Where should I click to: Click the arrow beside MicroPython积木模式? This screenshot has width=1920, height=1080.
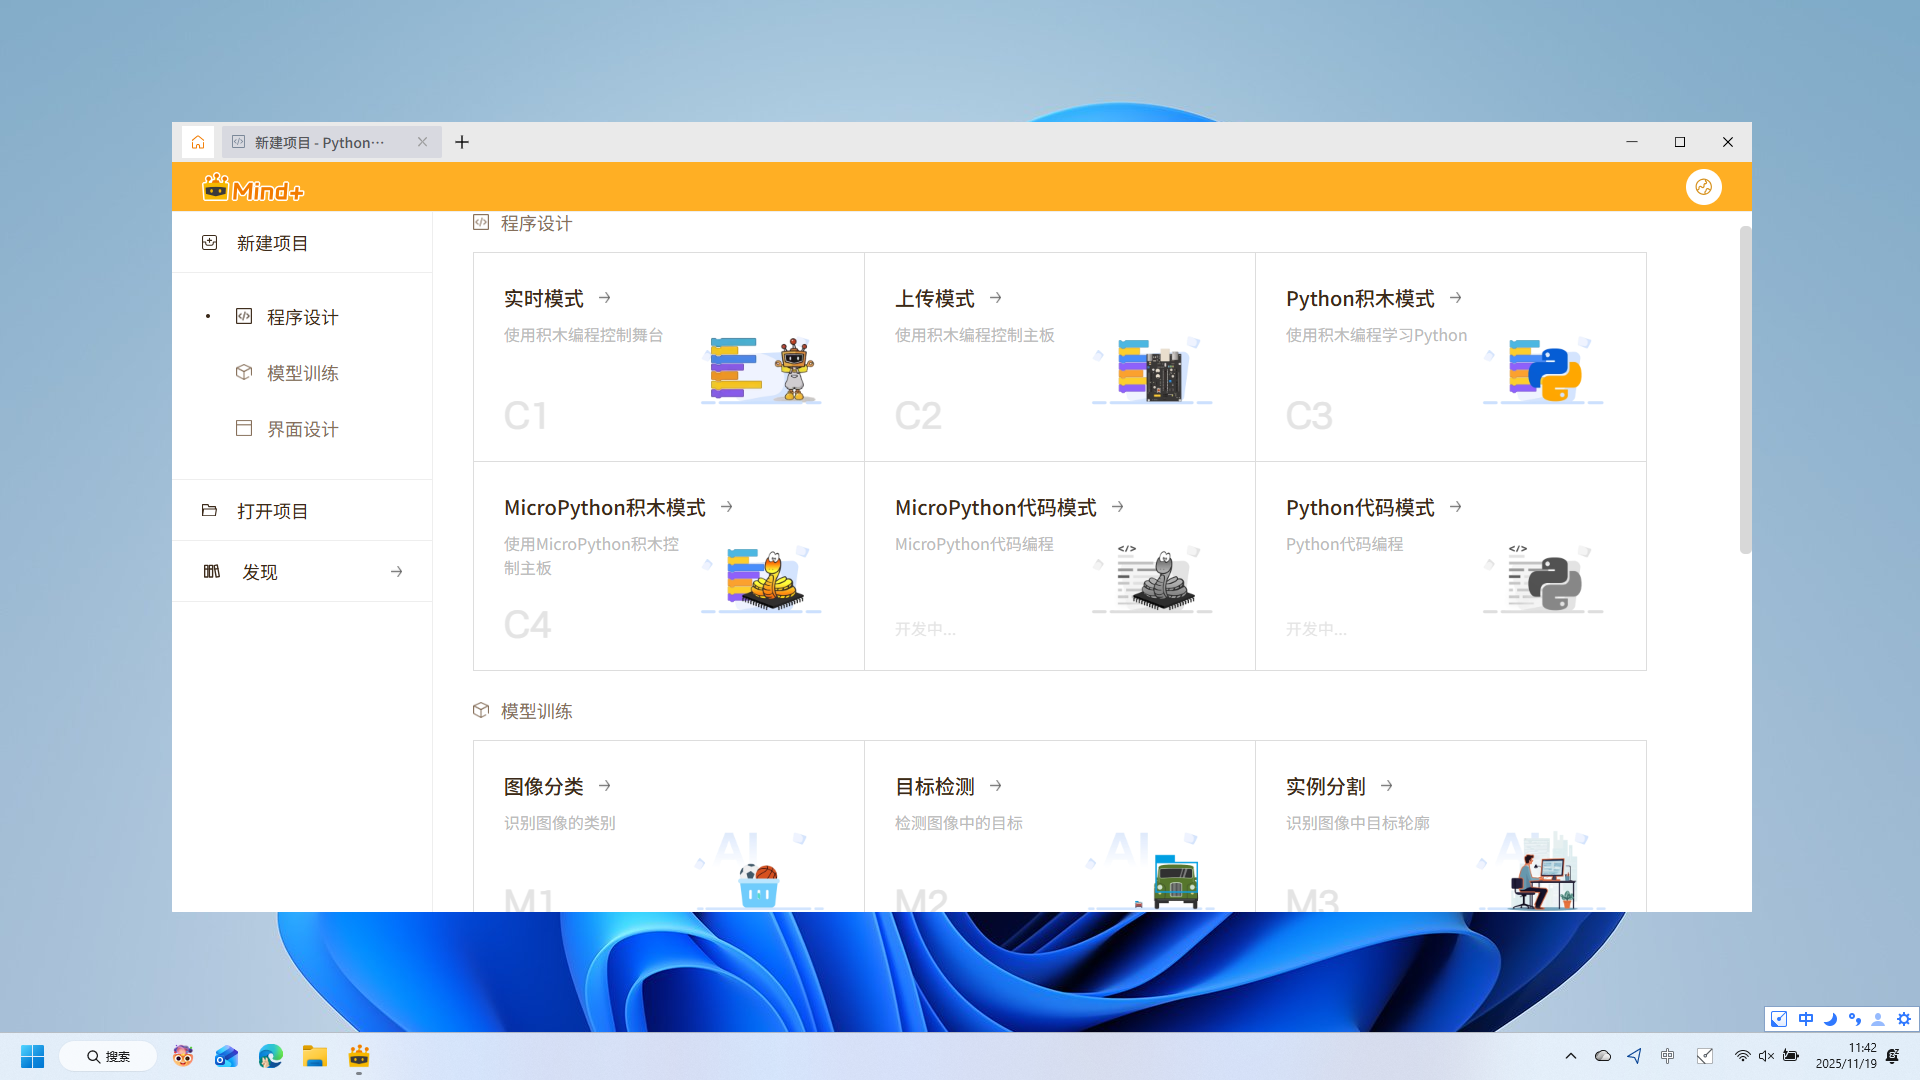pos(727,507)
